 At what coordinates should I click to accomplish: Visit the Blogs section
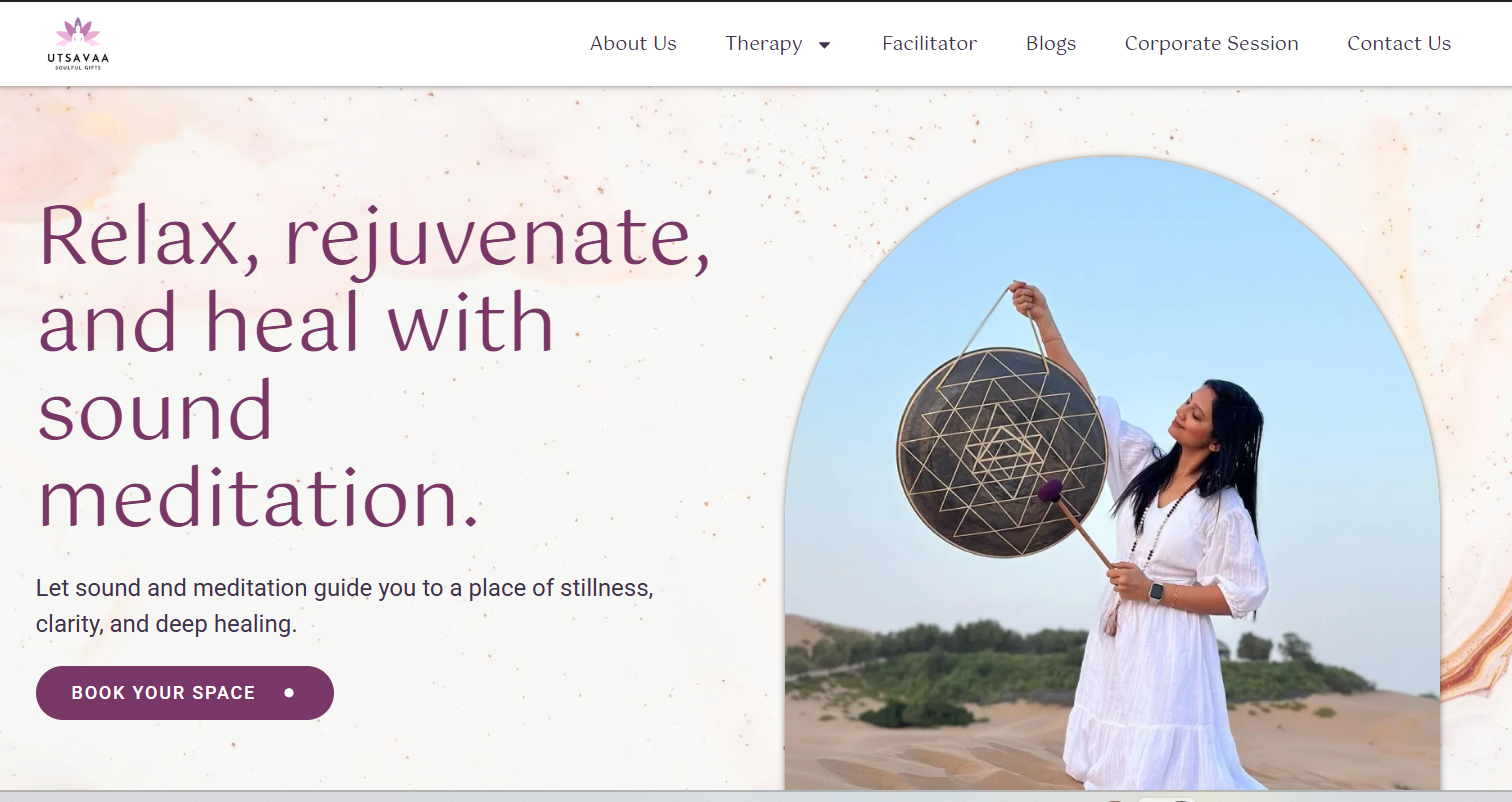point(1051,43)
